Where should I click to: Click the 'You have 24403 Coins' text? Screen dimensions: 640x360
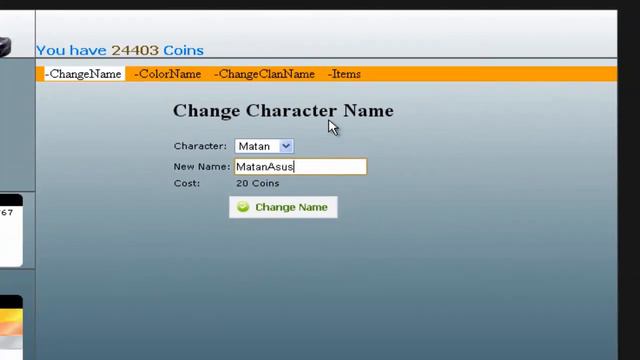pyautogui.click(x=120, y=50)
